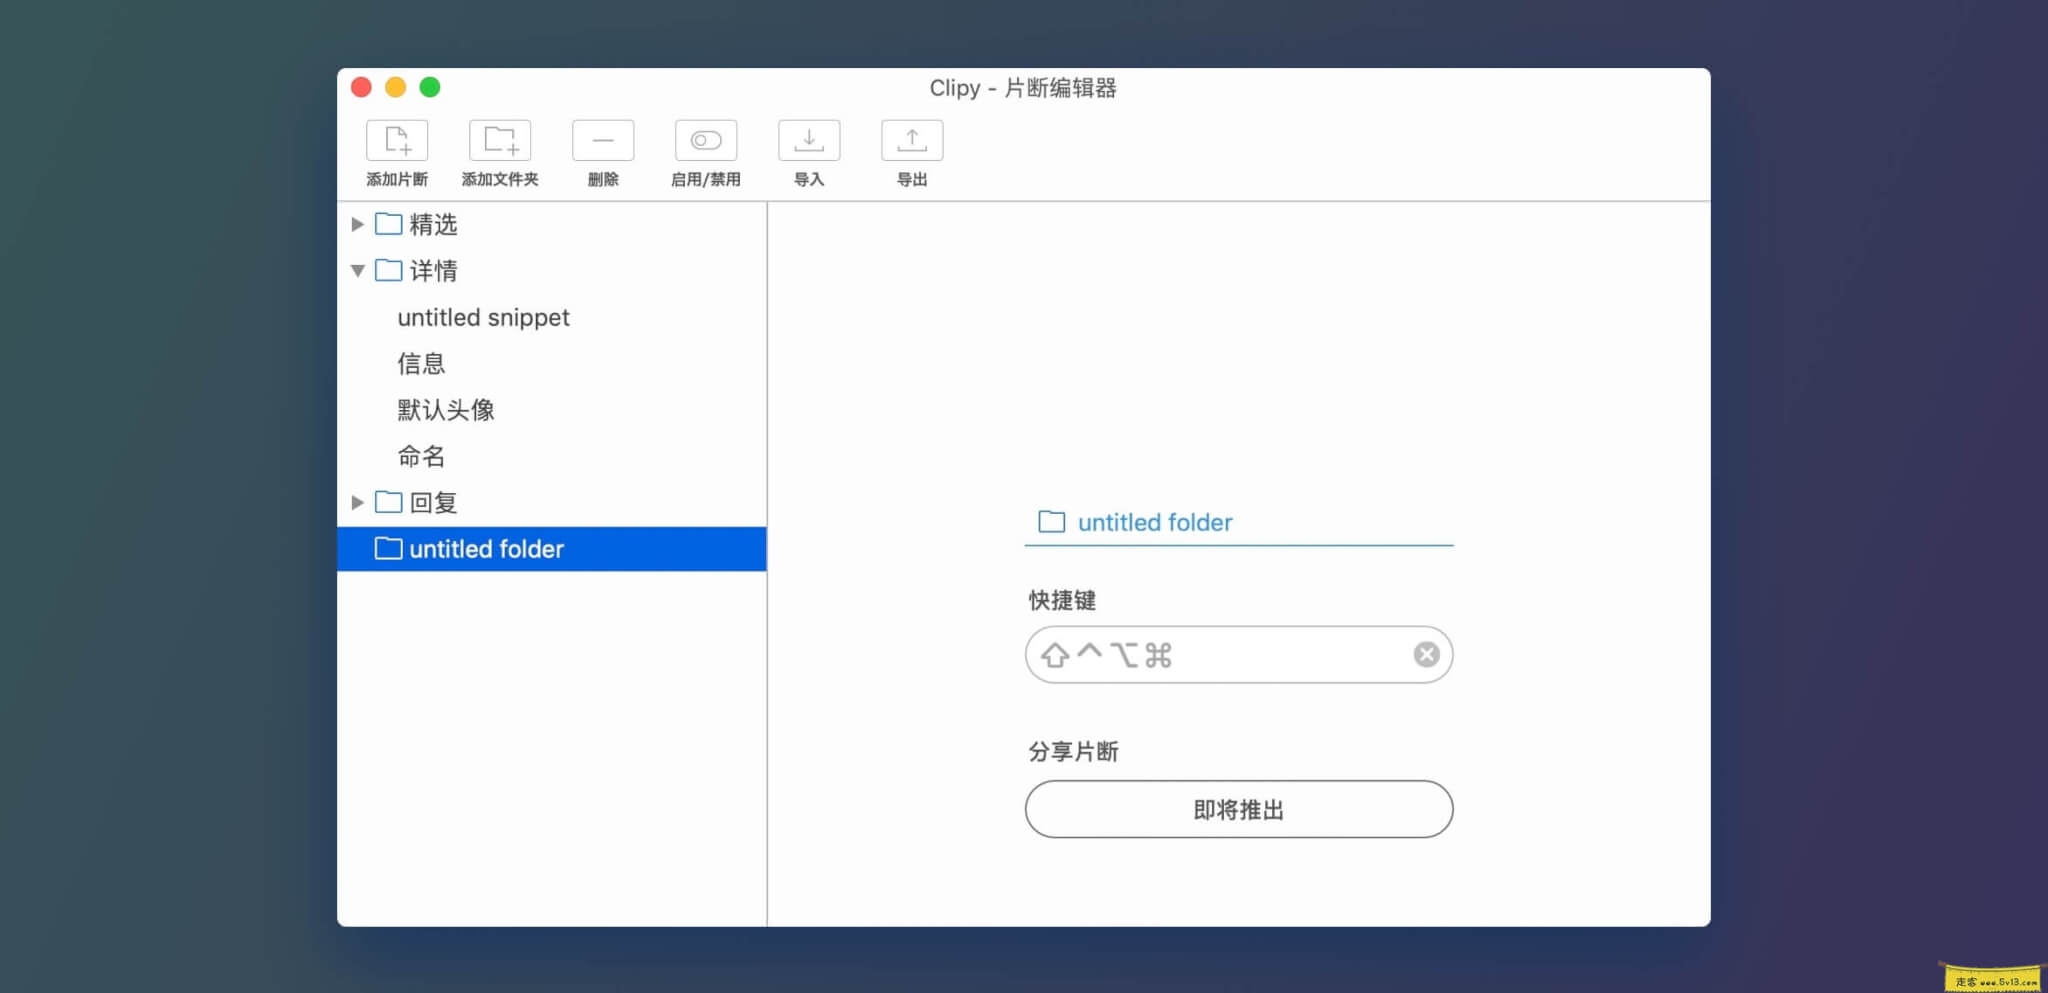Click the 导出 export icon
The image size is (2048, 993).
pos(911,140)
